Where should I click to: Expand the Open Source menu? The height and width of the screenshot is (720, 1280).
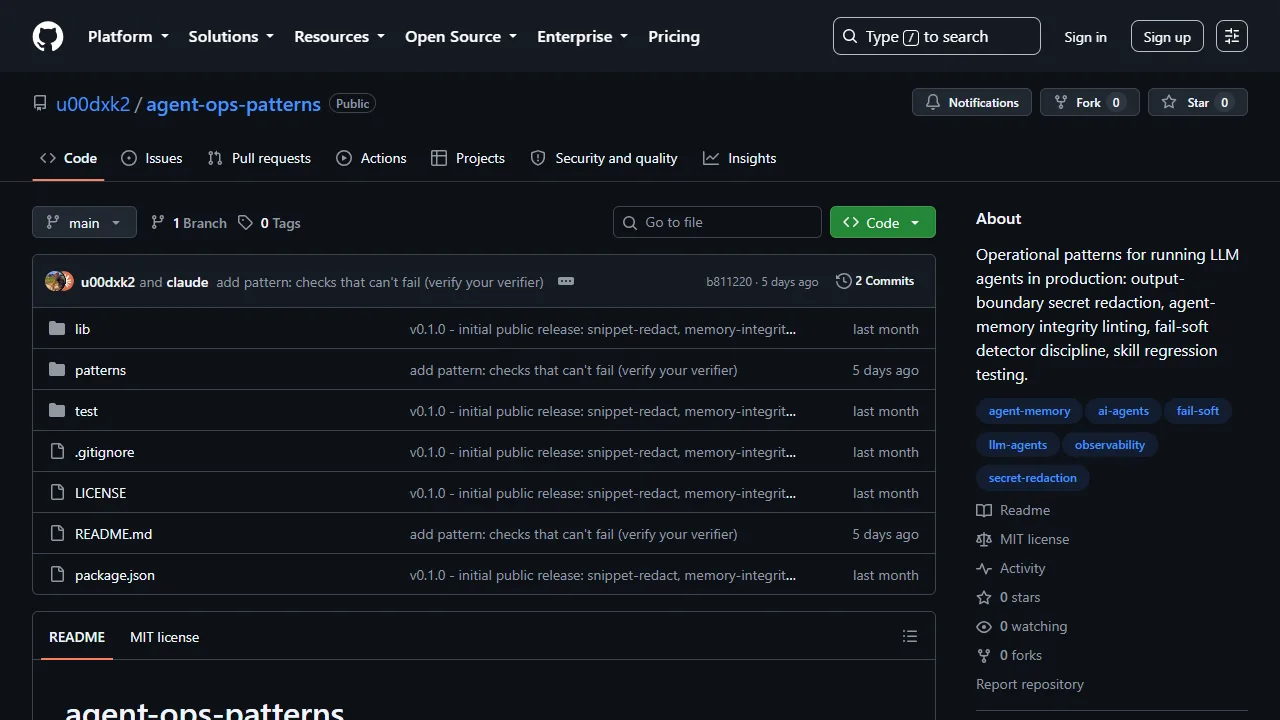coord(461,37)
